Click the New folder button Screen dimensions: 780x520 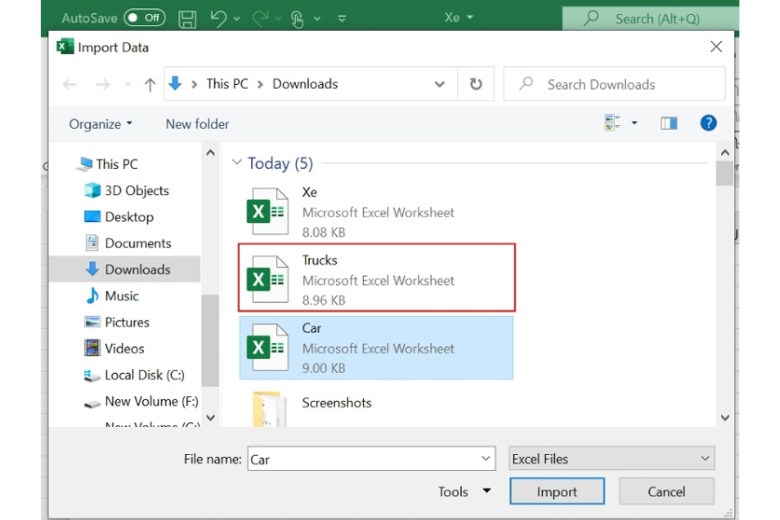pos(197,124)
